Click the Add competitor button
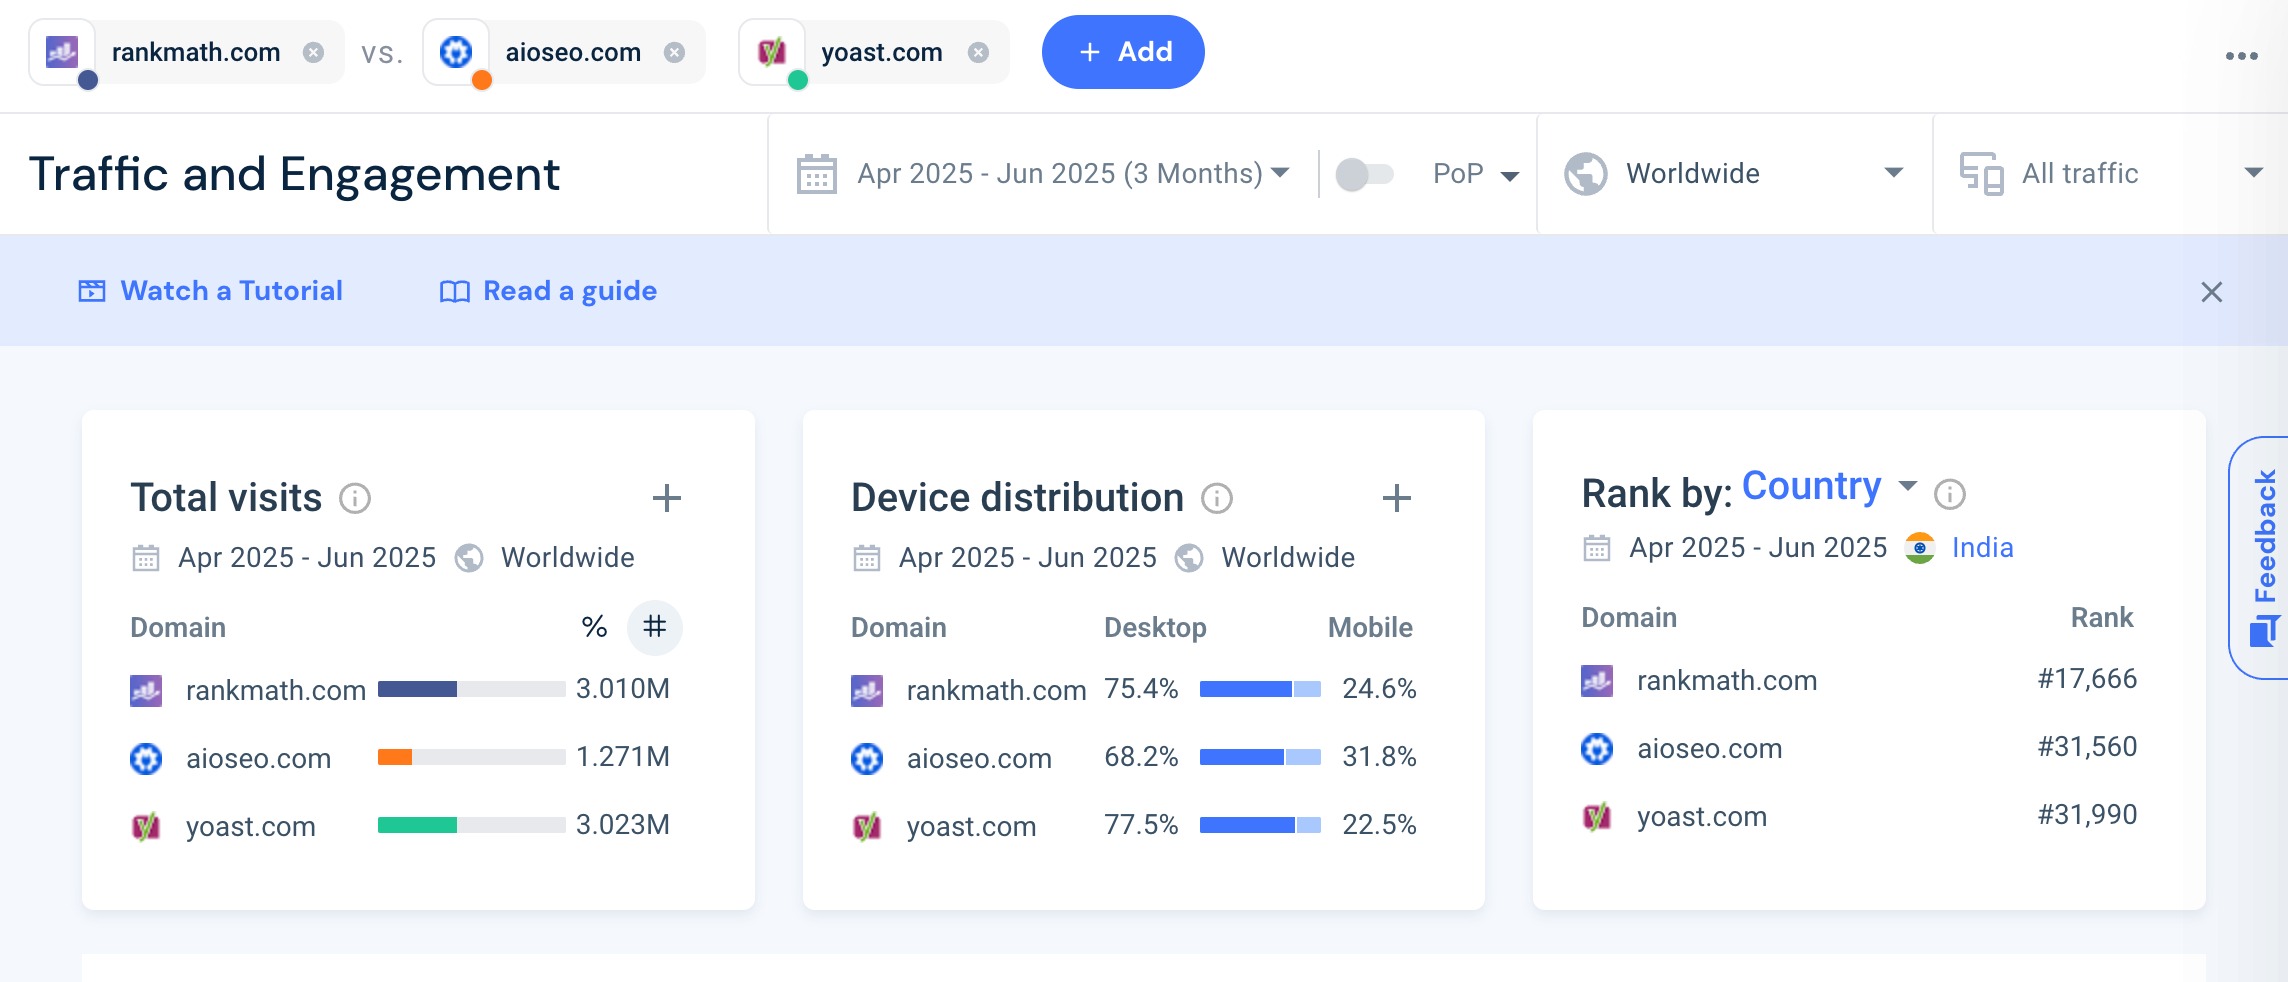2288x982 pixels. click(x=1123, y=52)
